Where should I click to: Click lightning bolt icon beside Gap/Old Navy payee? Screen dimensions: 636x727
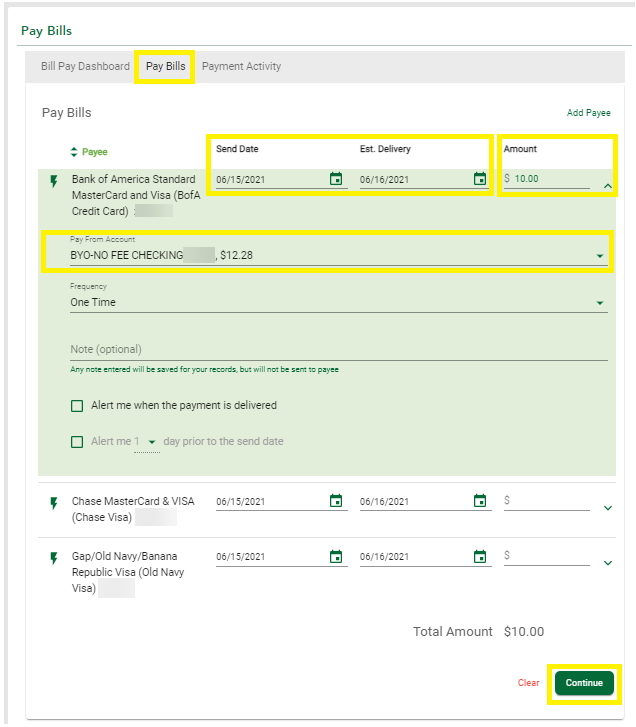tap(54, 558)
